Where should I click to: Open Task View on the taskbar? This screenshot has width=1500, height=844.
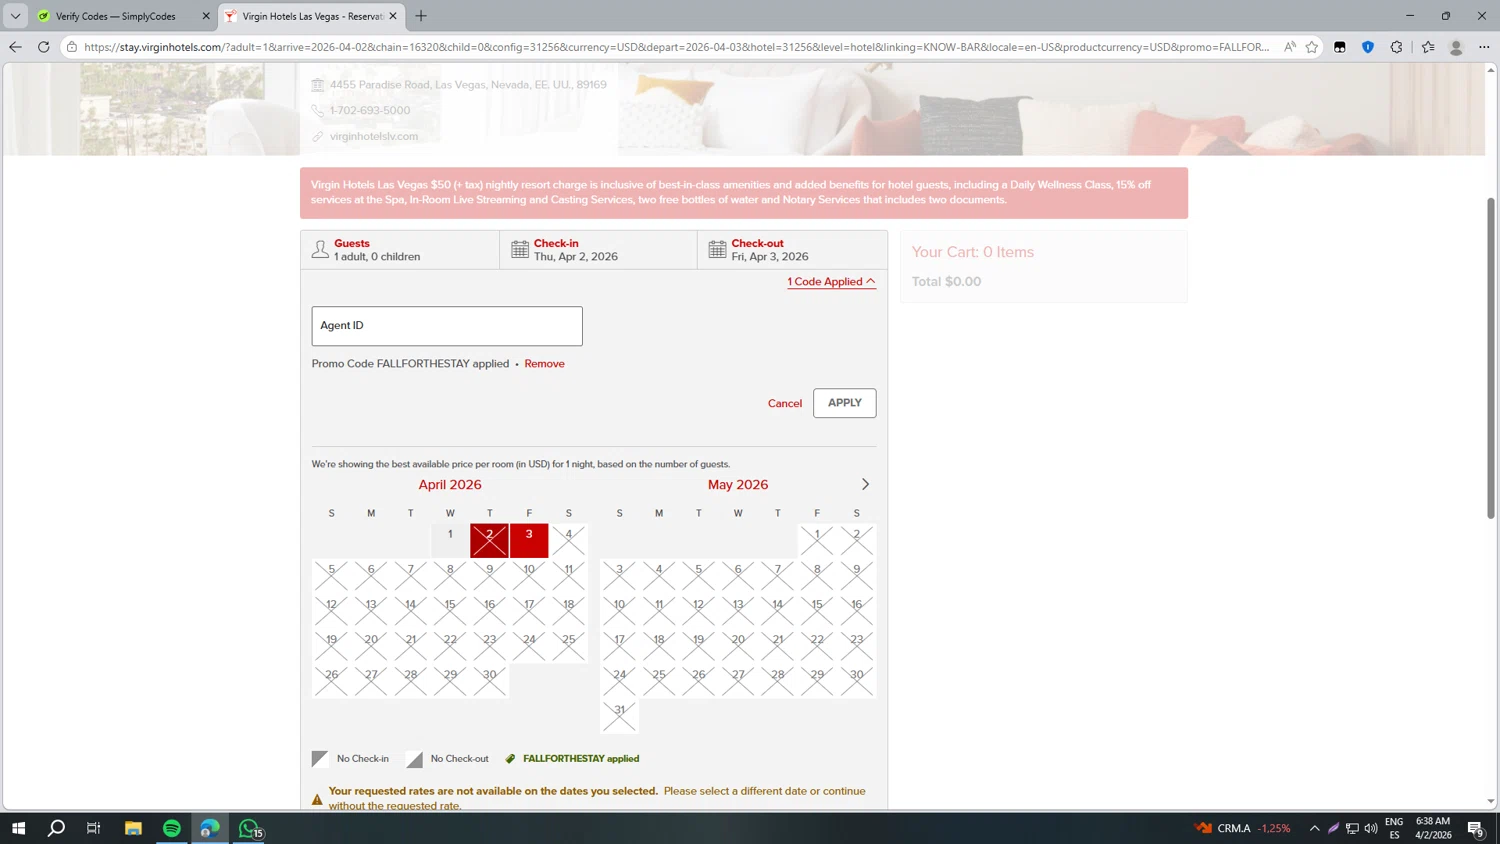point(94,828)
